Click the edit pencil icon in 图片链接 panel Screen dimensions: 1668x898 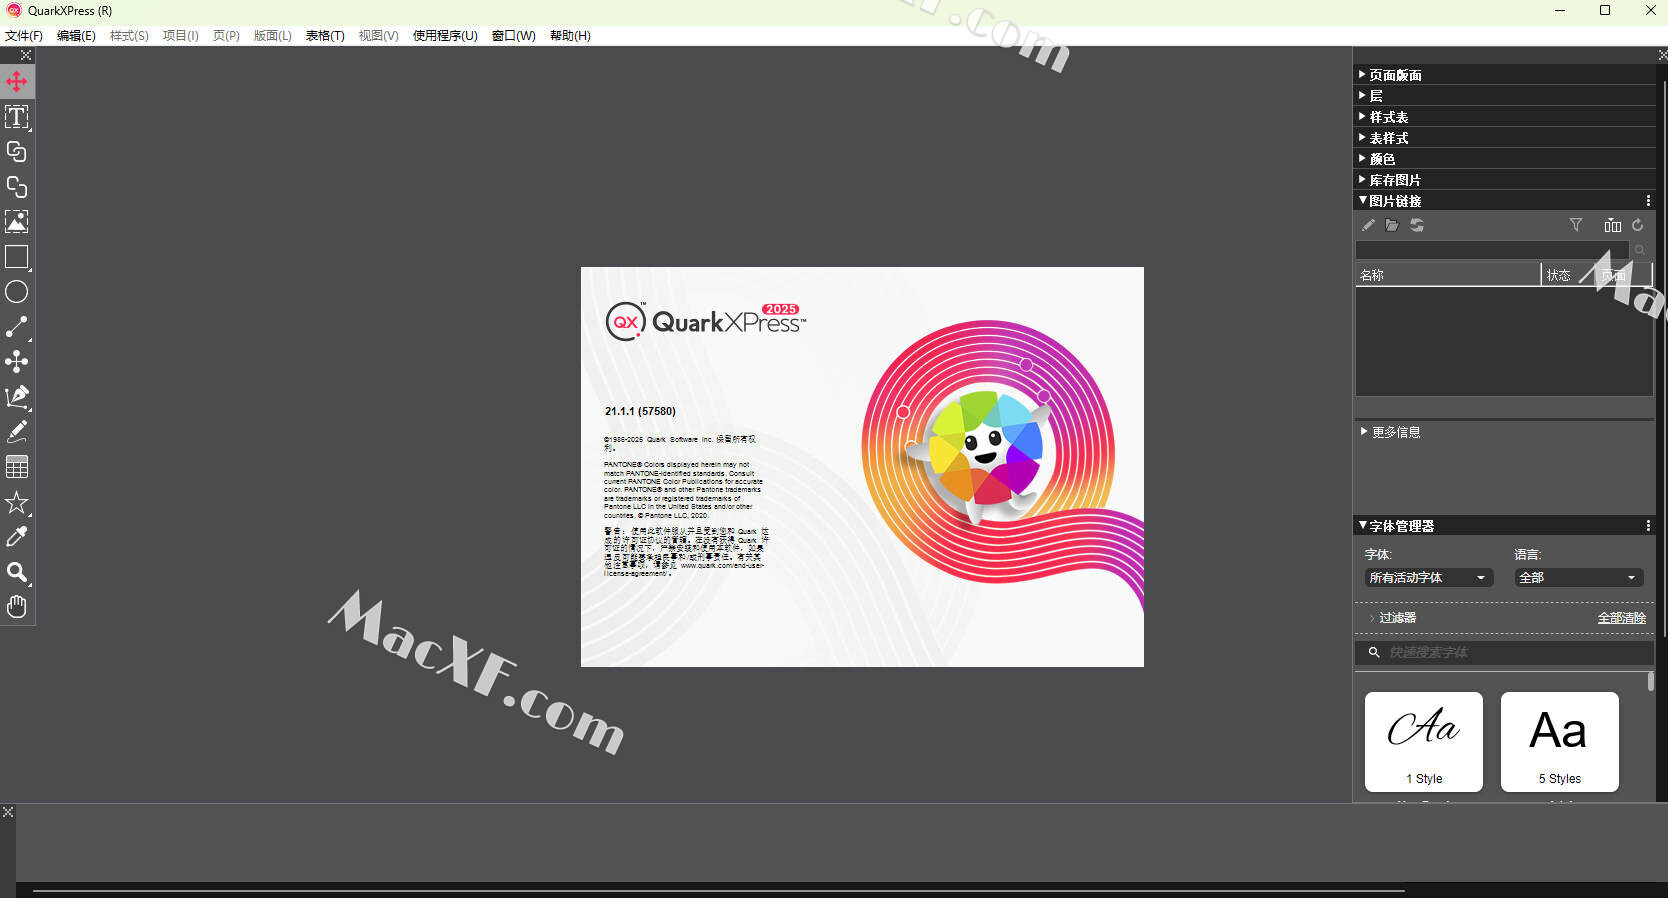1368,226
